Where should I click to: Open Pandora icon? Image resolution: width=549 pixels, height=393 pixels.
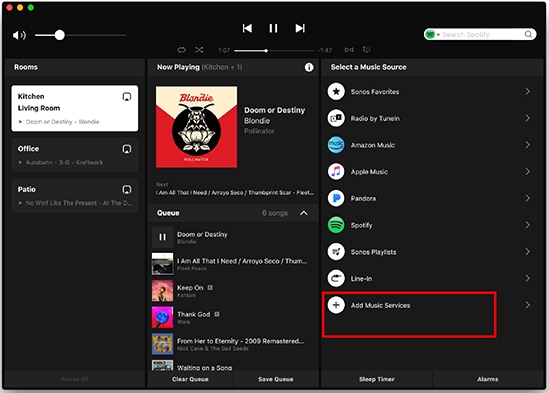[336, 198]
